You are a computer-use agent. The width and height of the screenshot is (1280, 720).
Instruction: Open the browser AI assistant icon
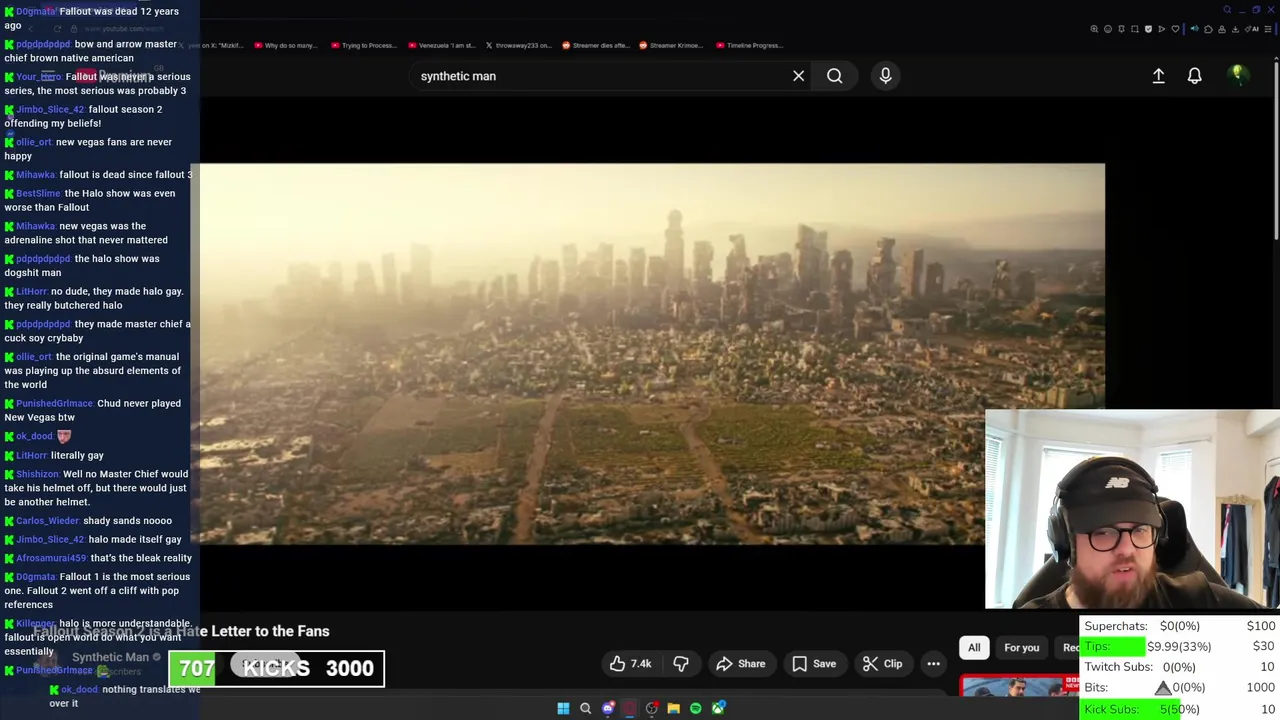pyautogui.click(x=1250, y=29)
